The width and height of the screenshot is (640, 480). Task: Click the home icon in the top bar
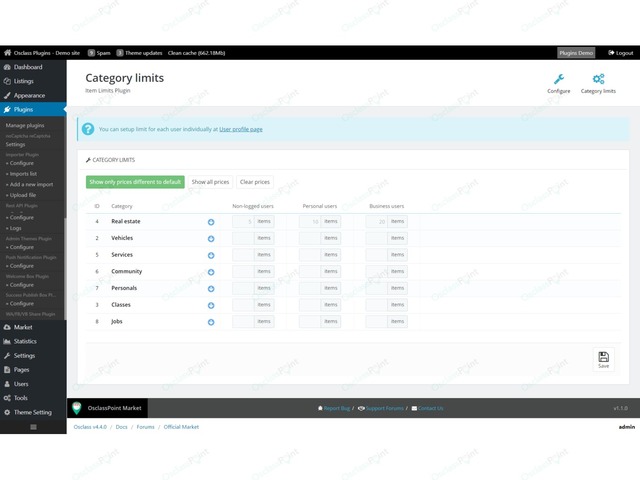pos(7,53)
